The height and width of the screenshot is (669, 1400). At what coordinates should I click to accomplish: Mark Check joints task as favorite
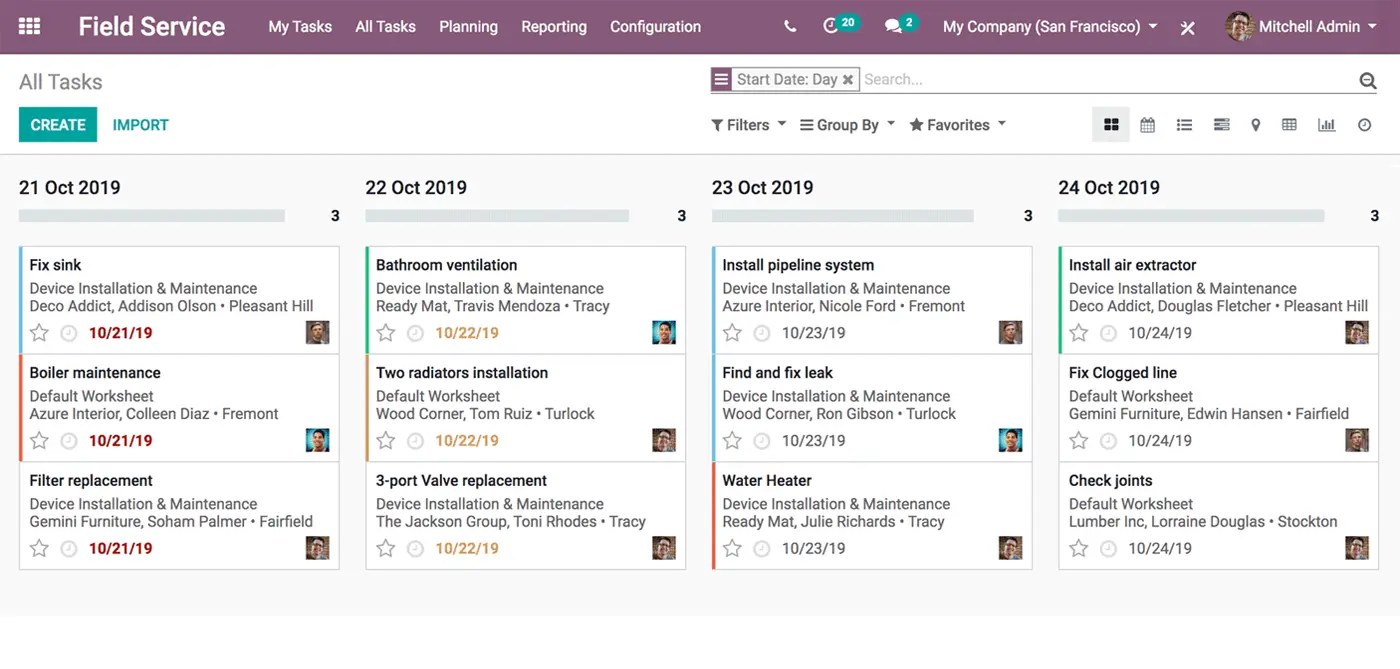tap(1078, 548)
